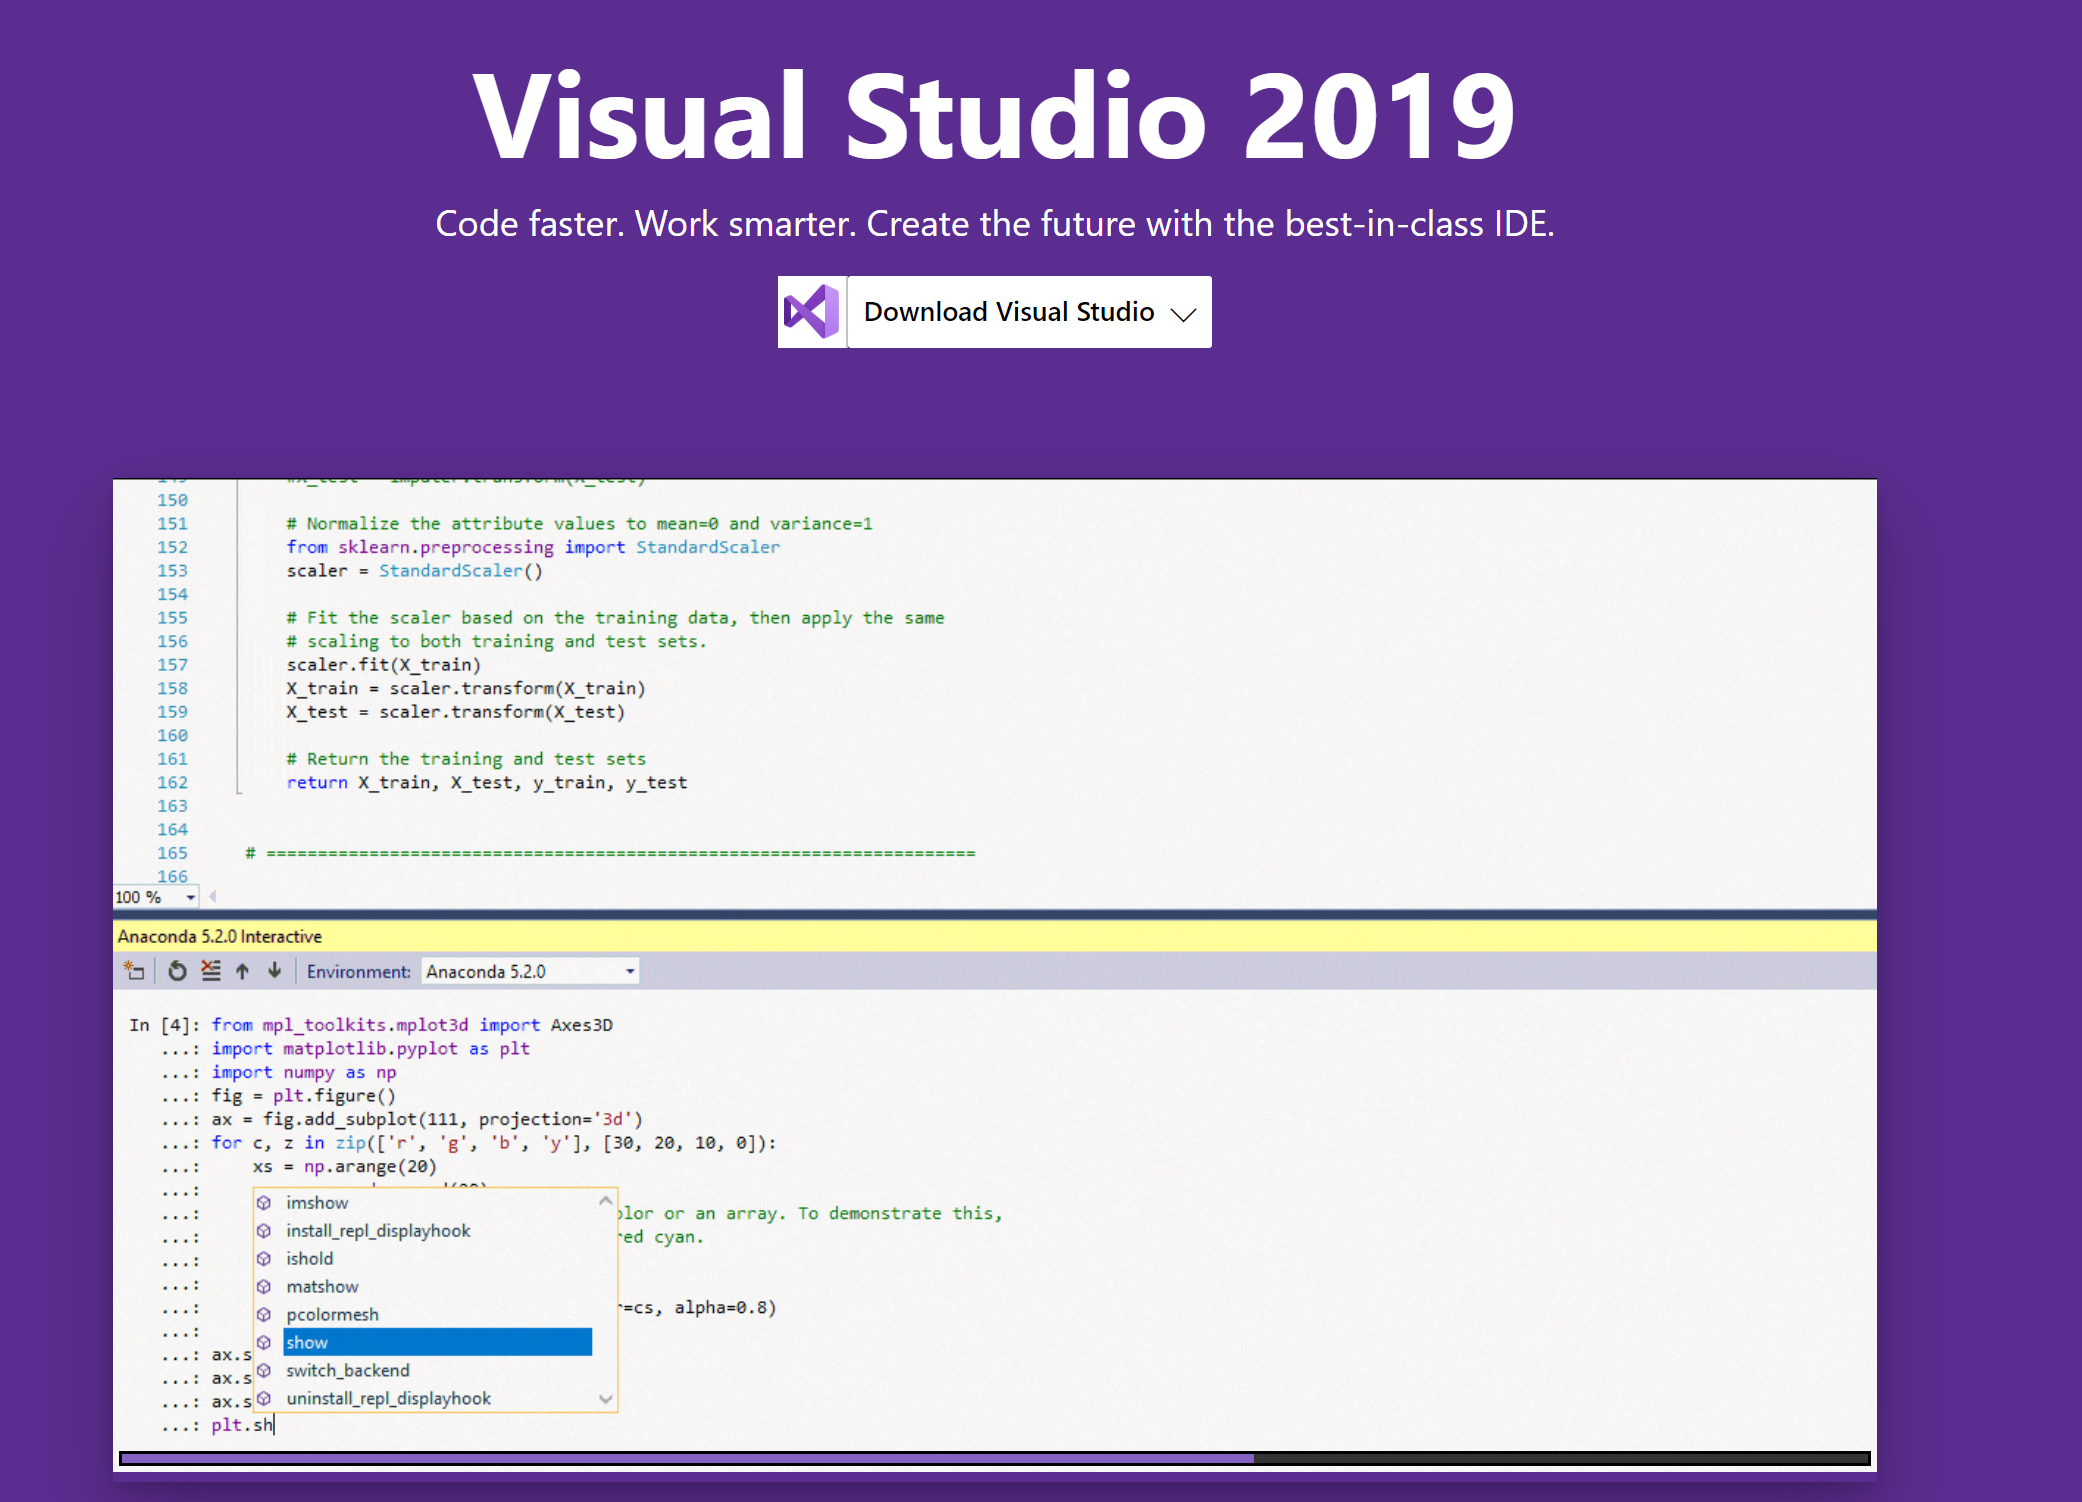Click the '# Return the training and test sets' comment
The image size is (2082, 1502).
(x=466, y=759)
